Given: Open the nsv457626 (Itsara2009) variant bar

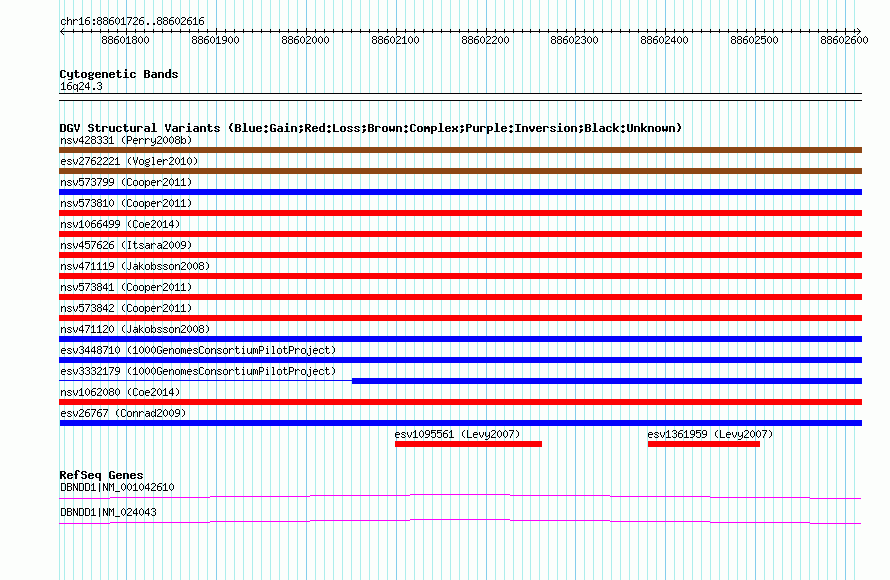Looking at the screenshot, I should 460,255.
